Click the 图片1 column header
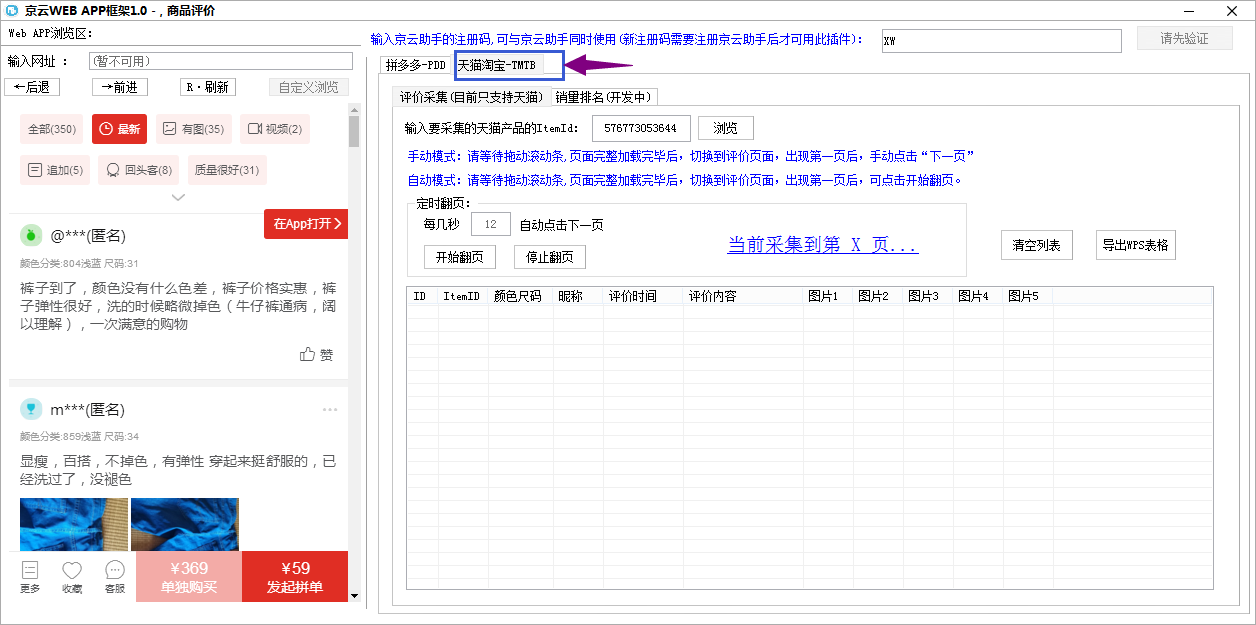 (828, 297)
